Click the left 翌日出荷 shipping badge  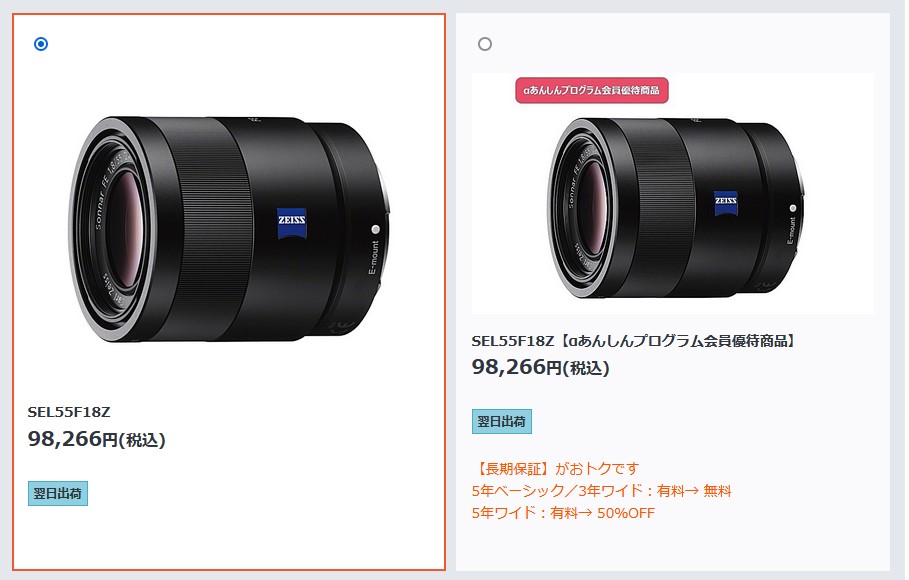tap(58, 494)
